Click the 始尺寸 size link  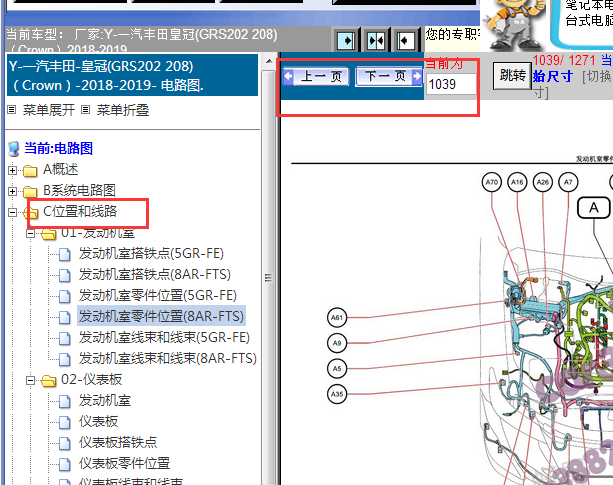tap(552, 76)
